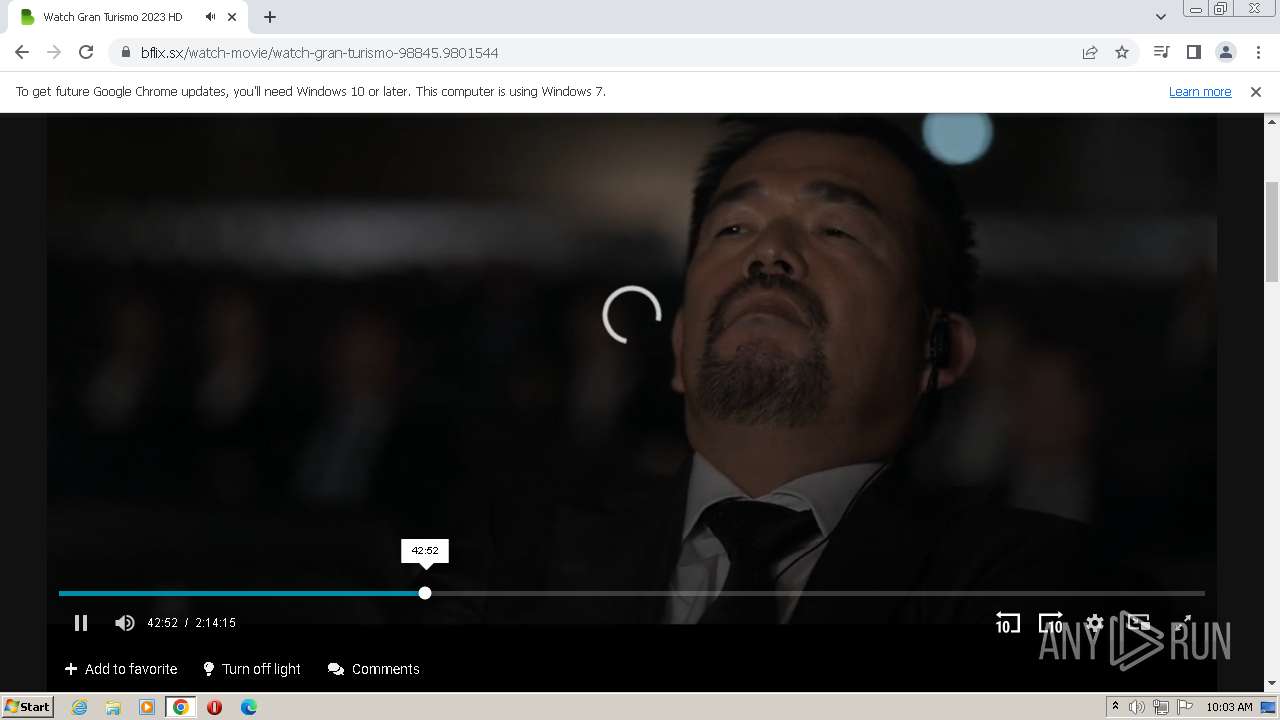Viewport: 1280px width, 720px height.
Task: Launch Internet Explorer from taskbar
Action: click(79, 707)
